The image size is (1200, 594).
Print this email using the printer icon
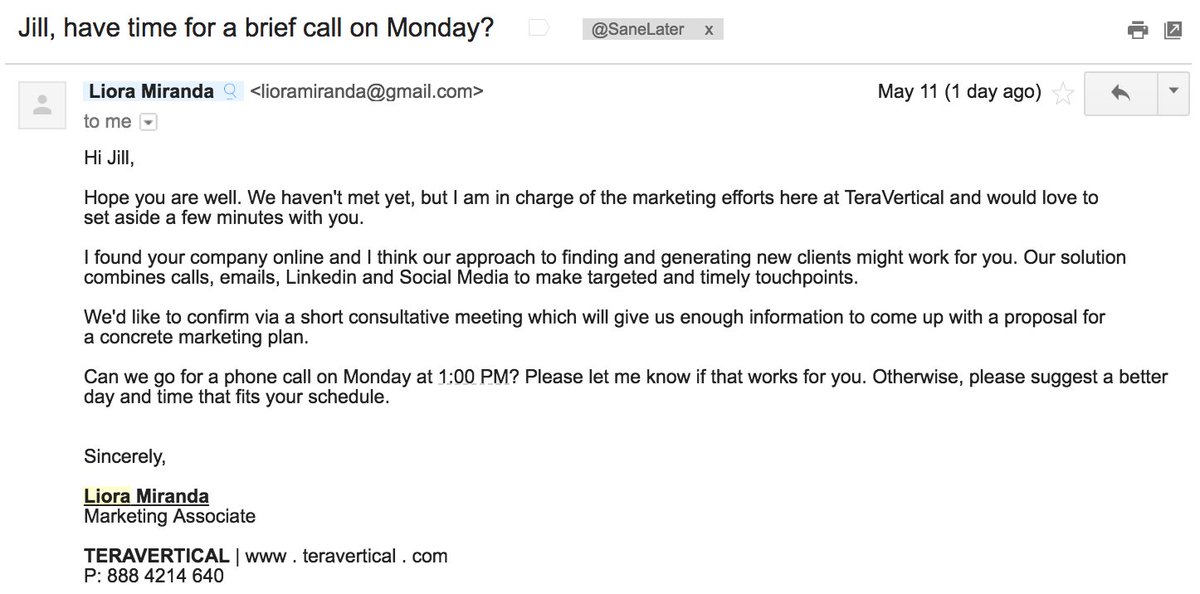(x=1138, y=30)
